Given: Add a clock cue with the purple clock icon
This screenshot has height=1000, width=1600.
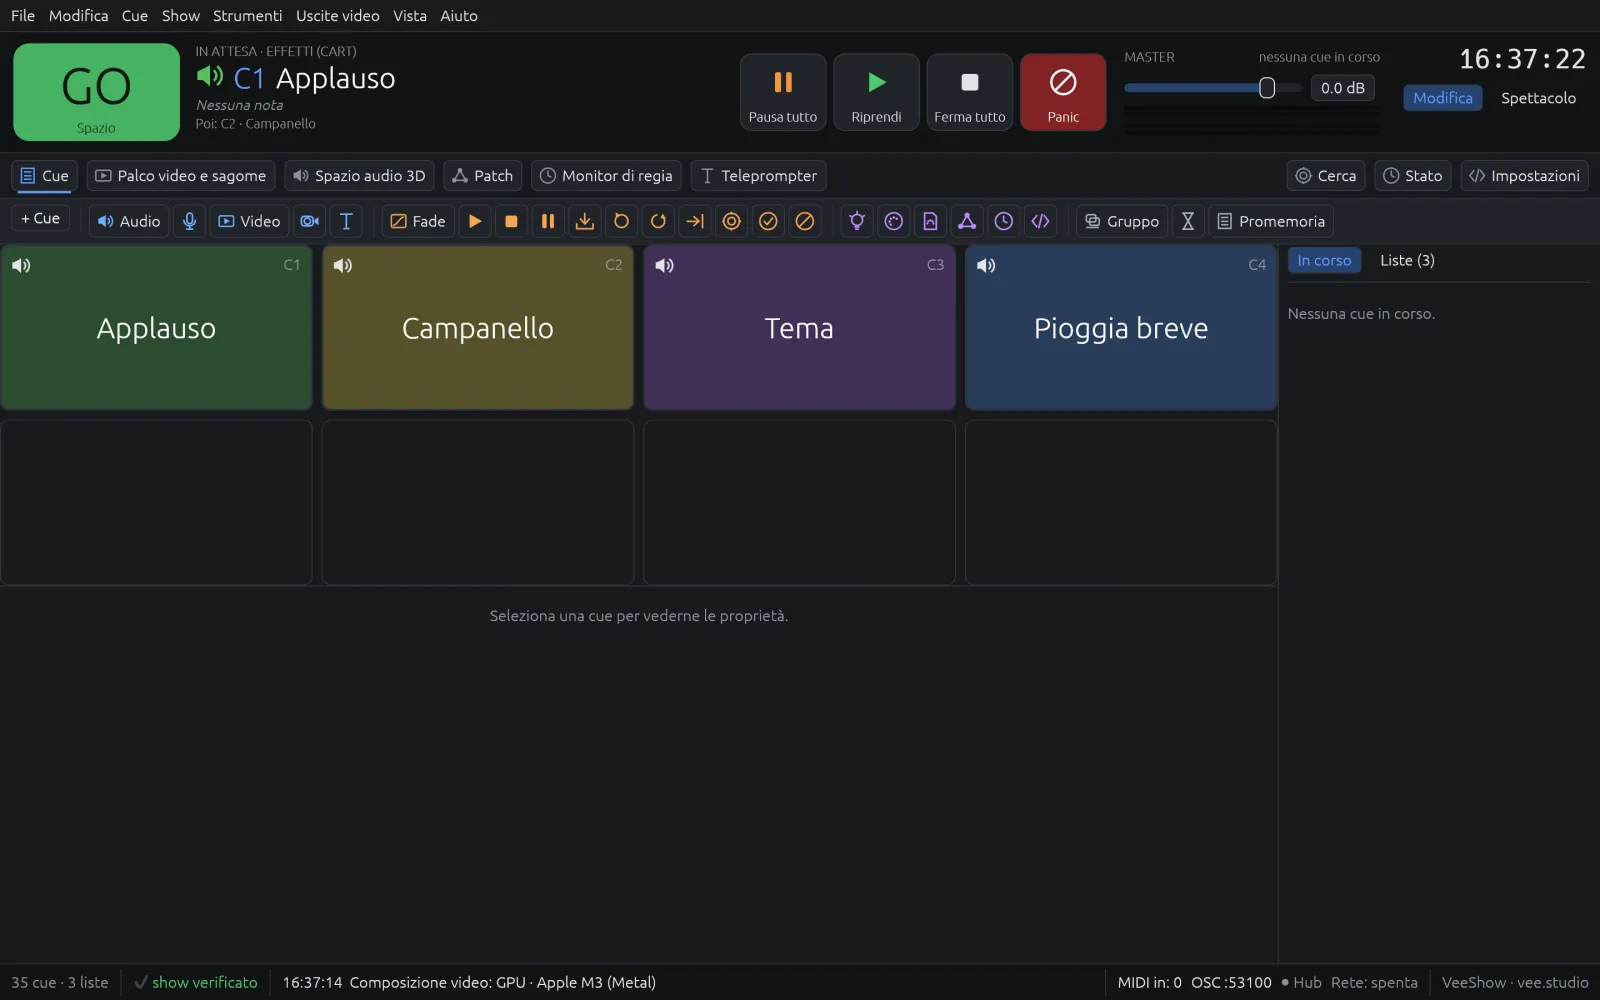Looking at the screenshot, I should pyautogui.click(x=1004, y=221).
